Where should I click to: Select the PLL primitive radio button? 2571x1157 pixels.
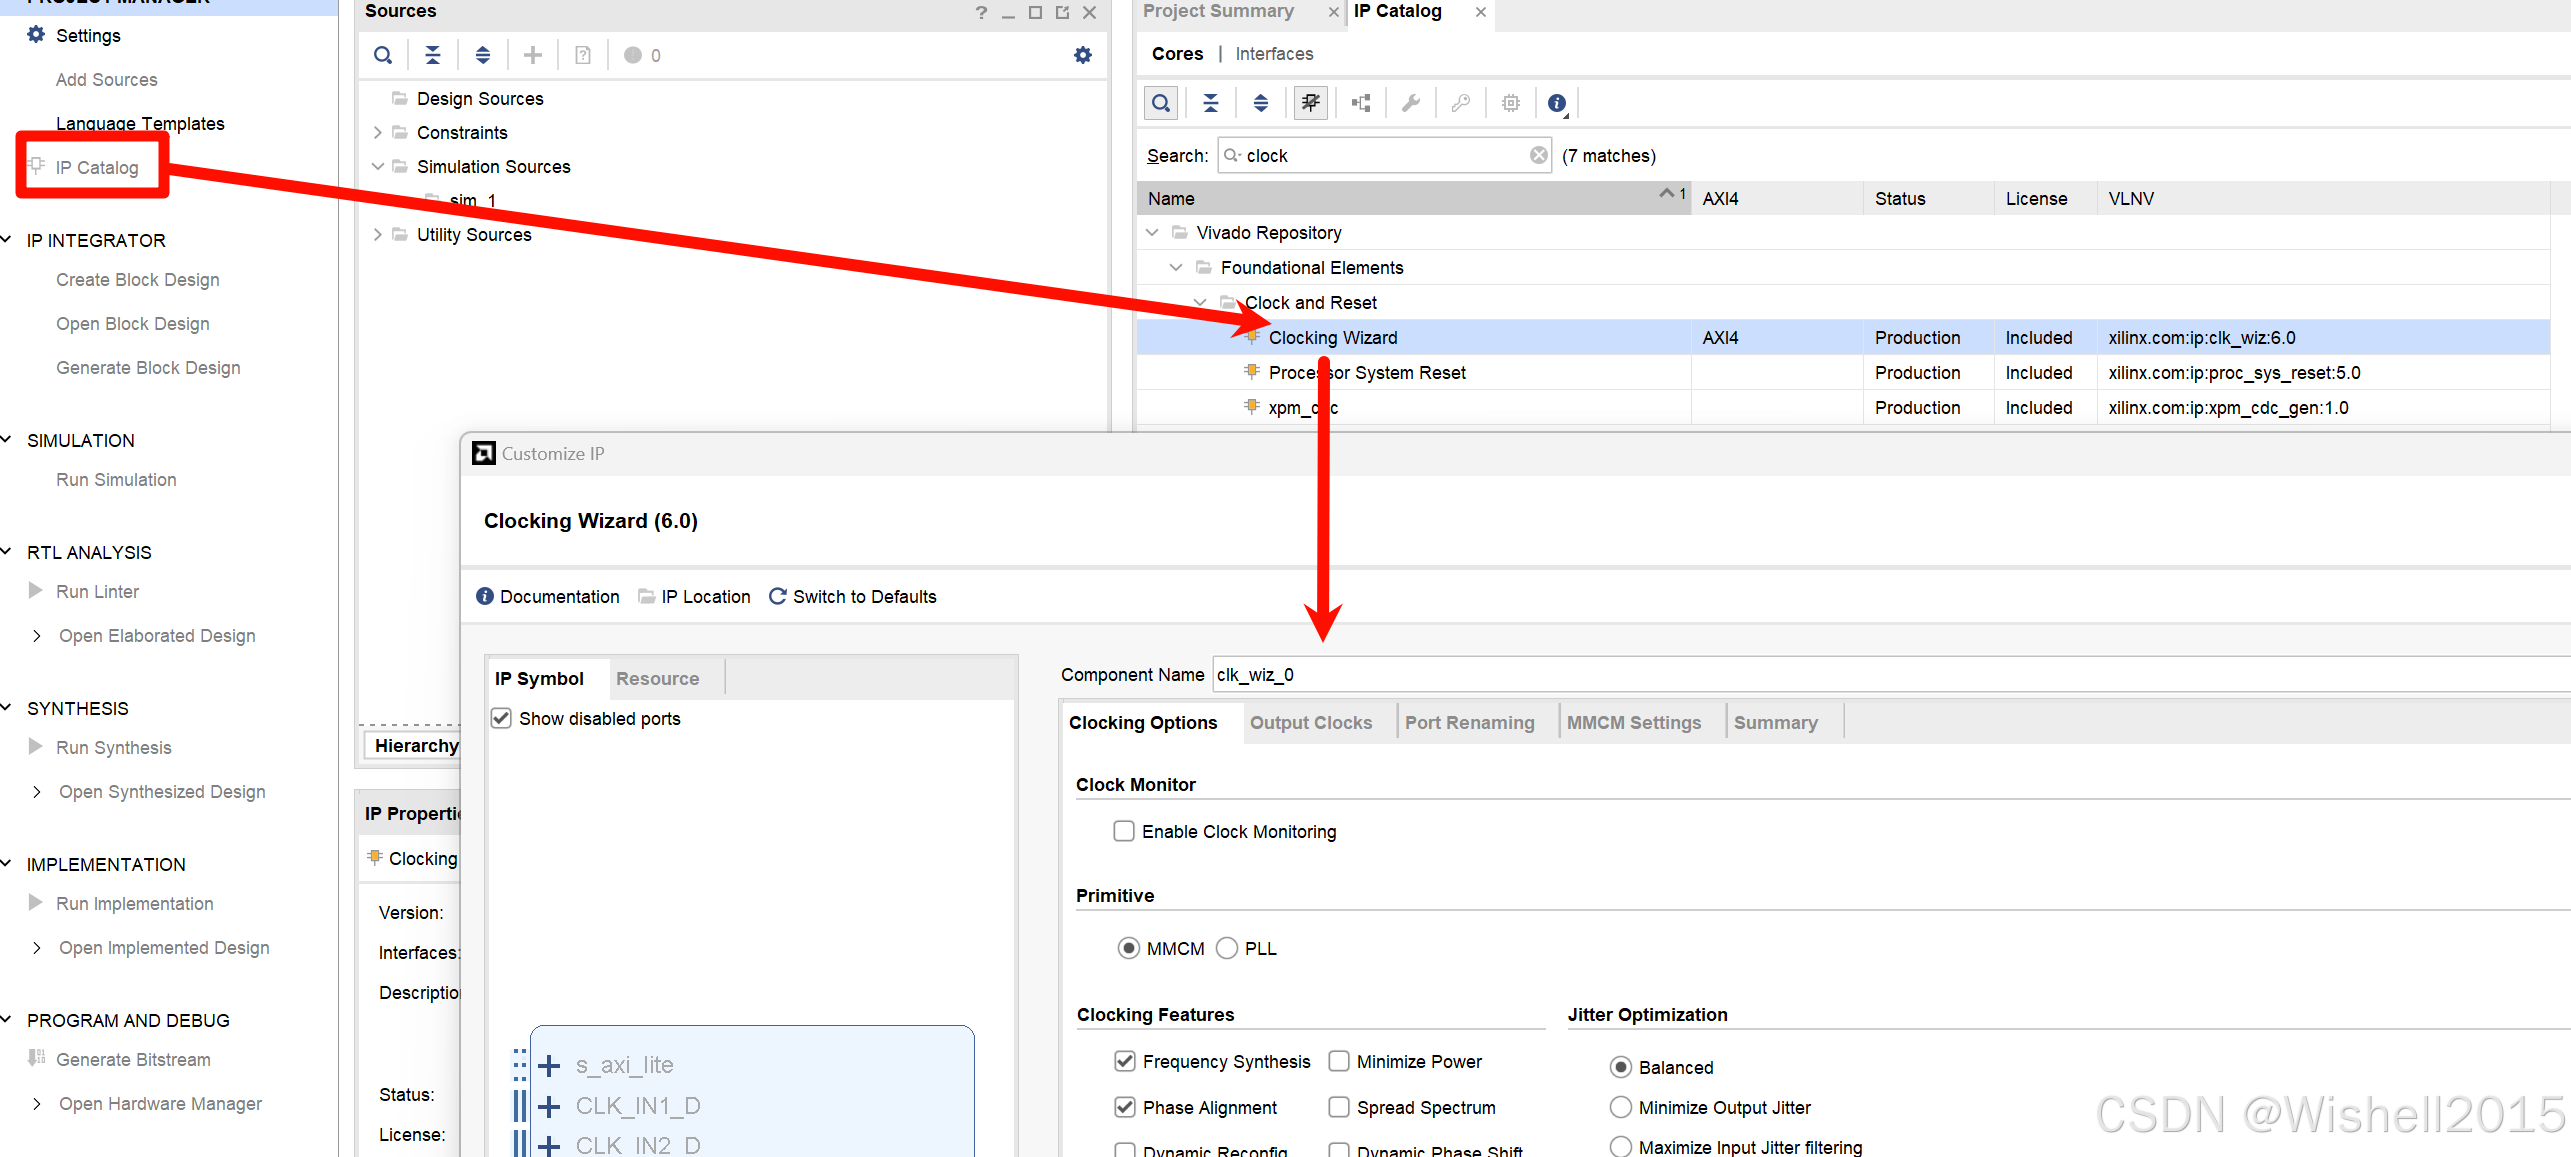(x=1227, y=948)
